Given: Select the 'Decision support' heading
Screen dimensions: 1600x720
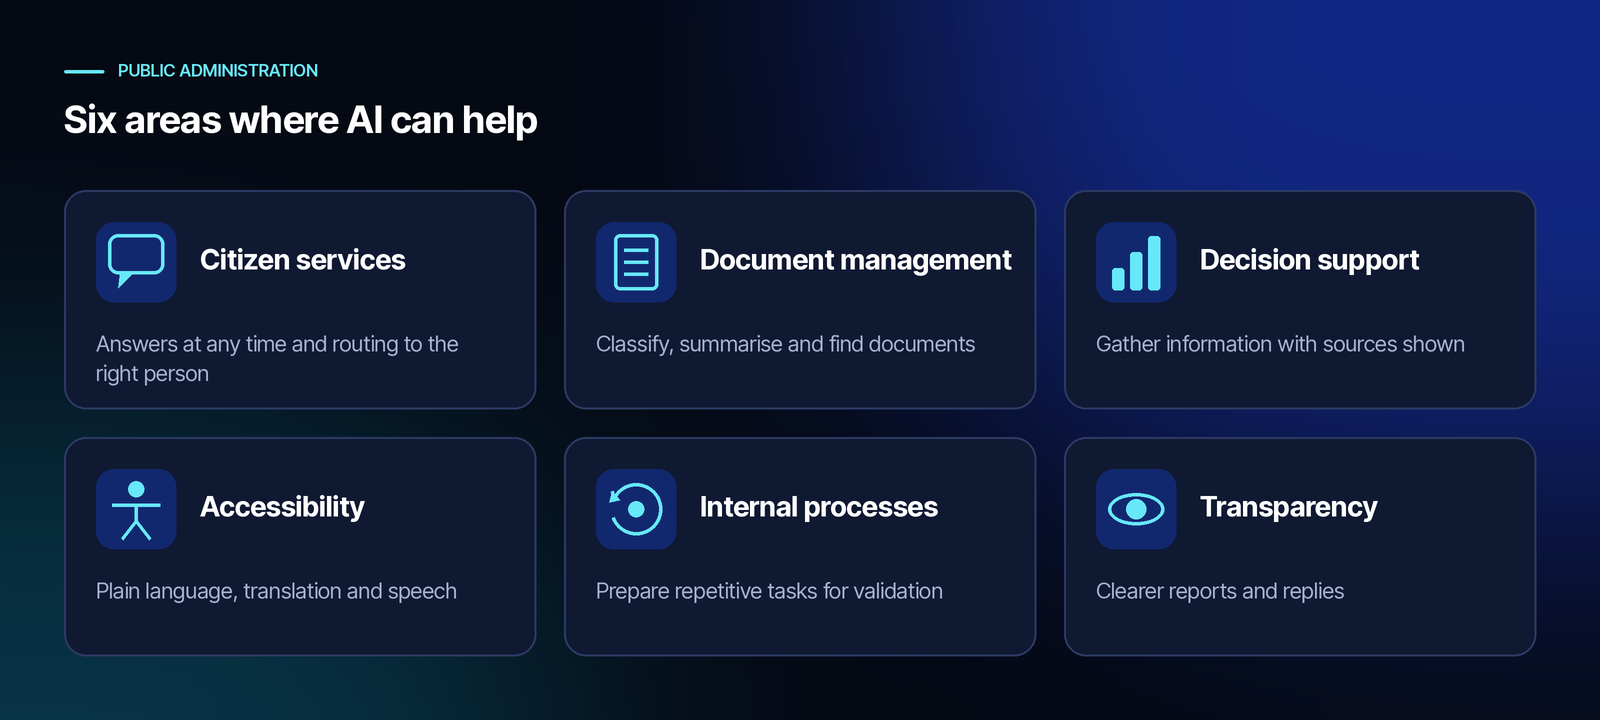Looking at the screenshot, I should pos(1309,260).
